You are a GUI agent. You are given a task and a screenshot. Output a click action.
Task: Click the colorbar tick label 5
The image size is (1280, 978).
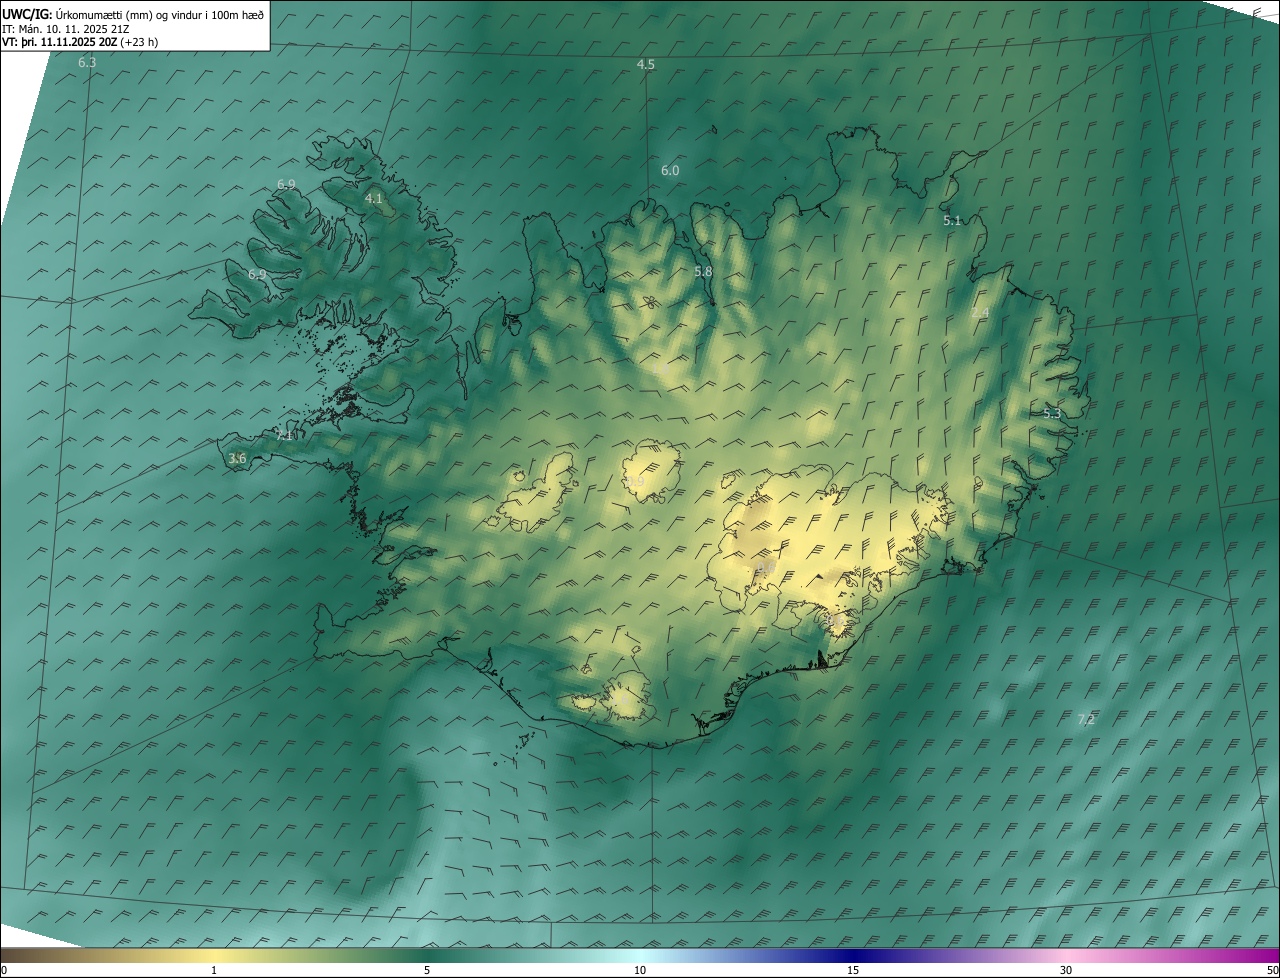tap(427, 971)
